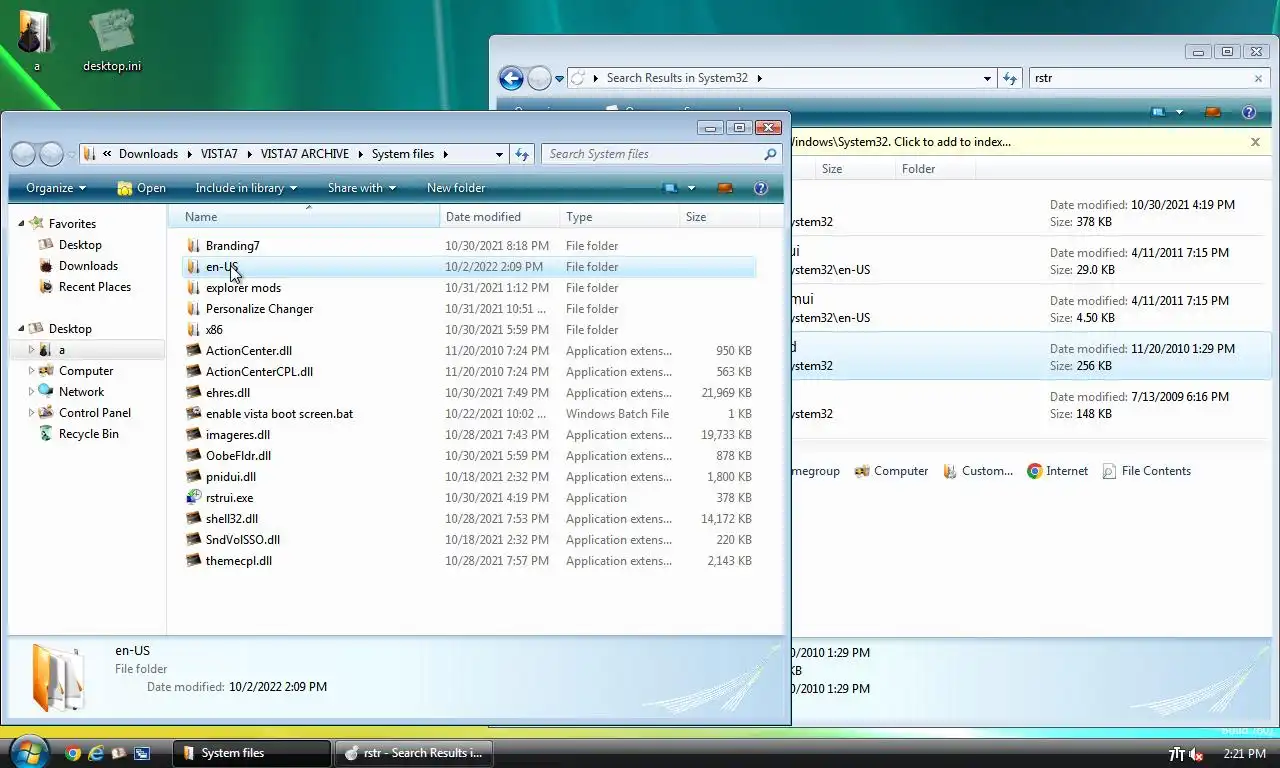
Task: Collapse the Desktop tree group
Action: point(22,329)
